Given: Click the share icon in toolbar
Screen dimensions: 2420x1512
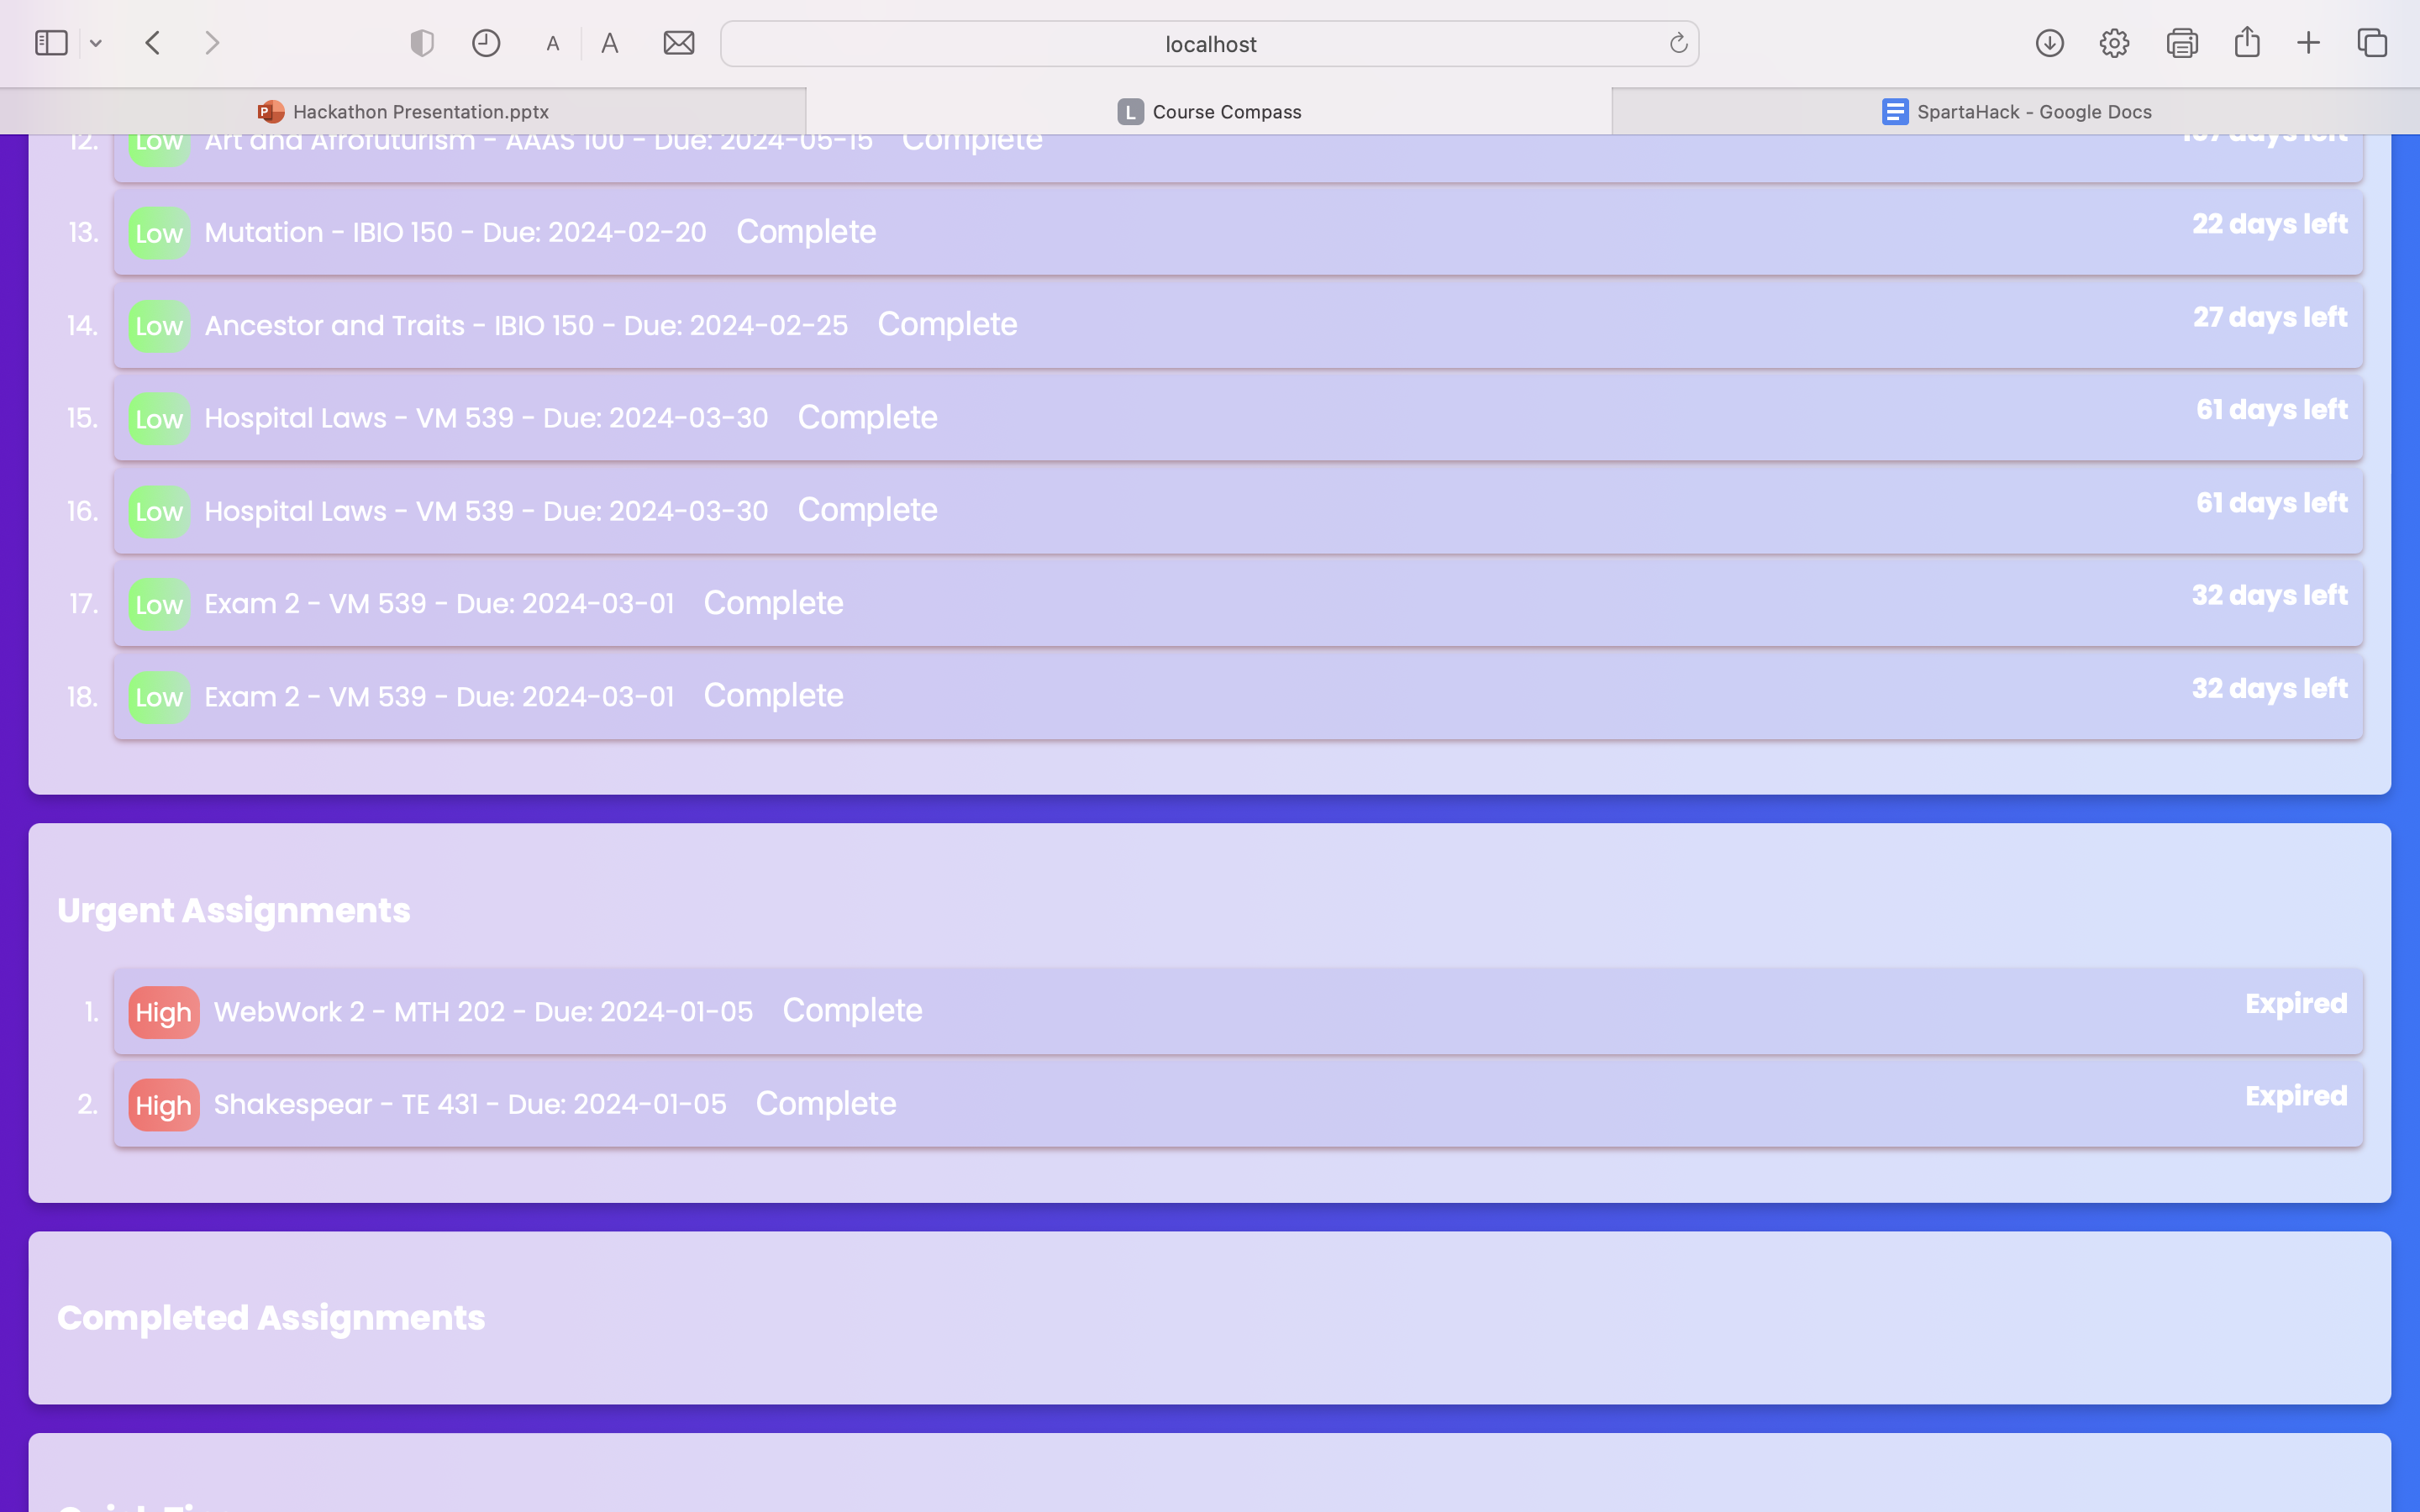Looking at the screenshot, I should pos(2247,42).
